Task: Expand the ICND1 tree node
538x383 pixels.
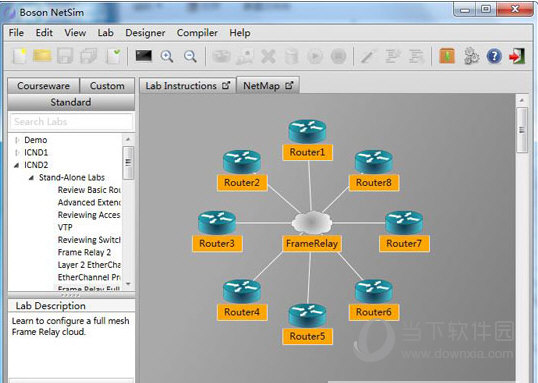Action: pos(17,152)
